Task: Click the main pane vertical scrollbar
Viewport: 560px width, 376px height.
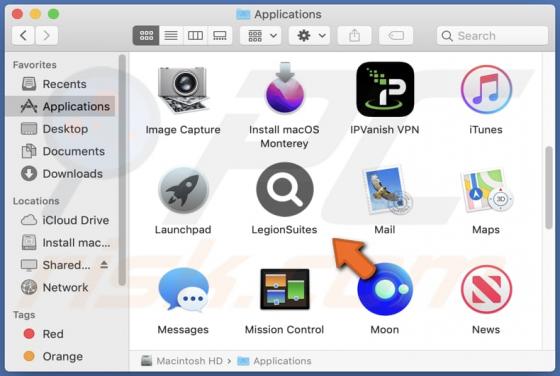Action: pyautogui.click(x=549, y=187)
